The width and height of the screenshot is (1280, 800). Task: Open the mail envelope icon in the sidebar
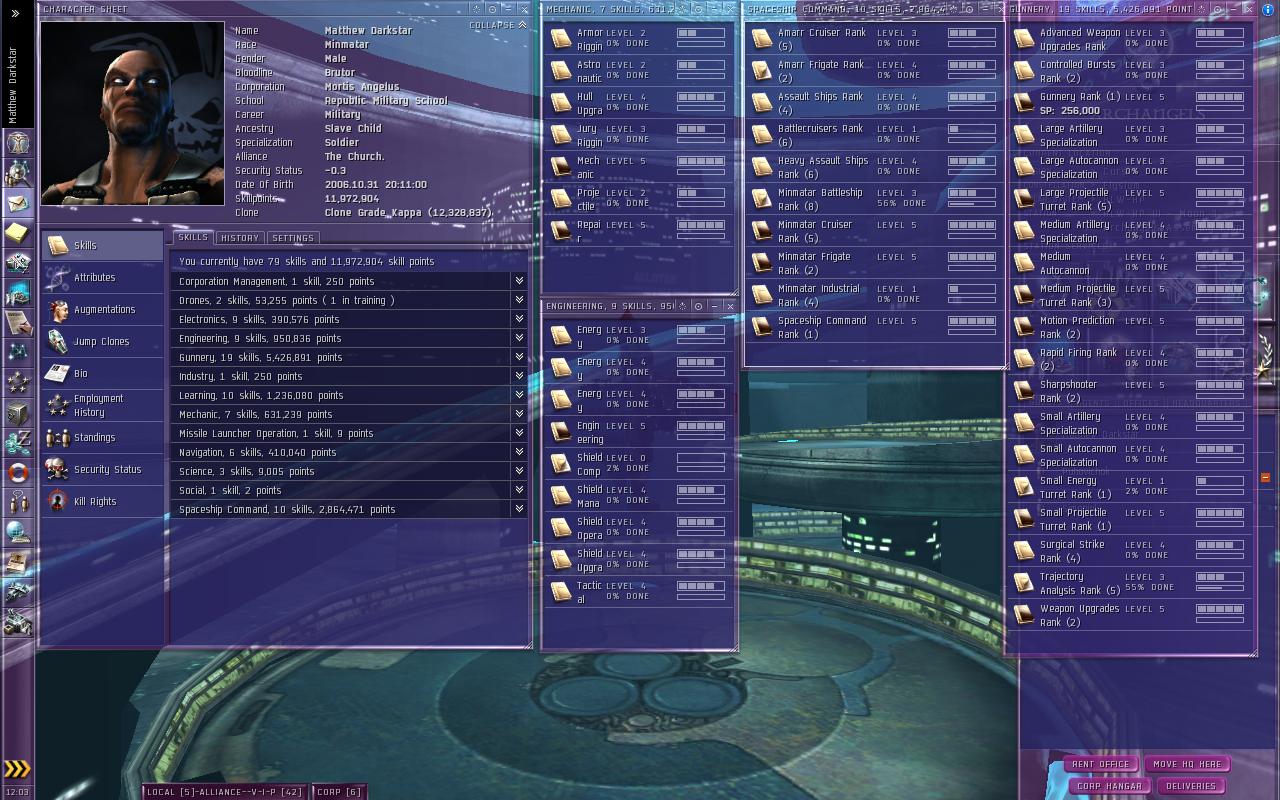coord(18,203)
